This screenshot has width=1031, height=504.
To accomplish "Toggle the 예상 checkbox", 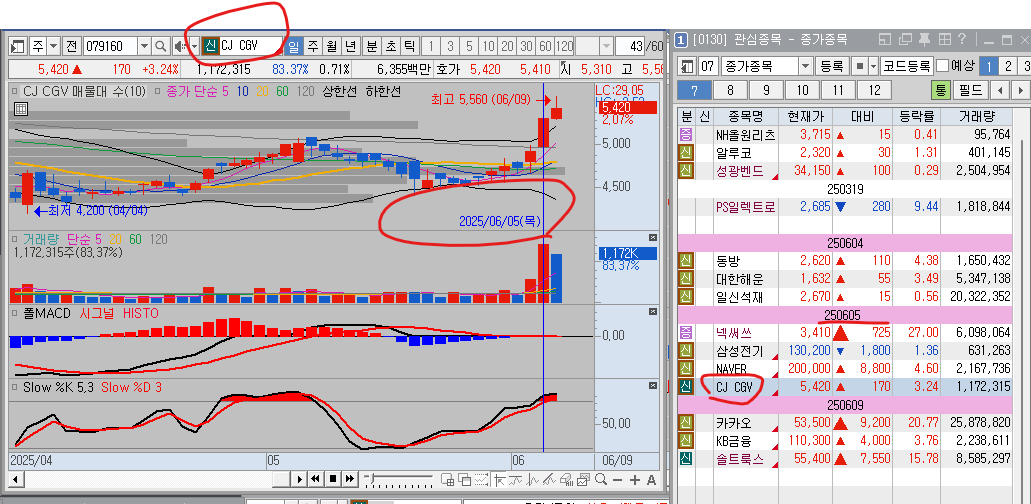I will pyautogui.click(x=942, y=66).
